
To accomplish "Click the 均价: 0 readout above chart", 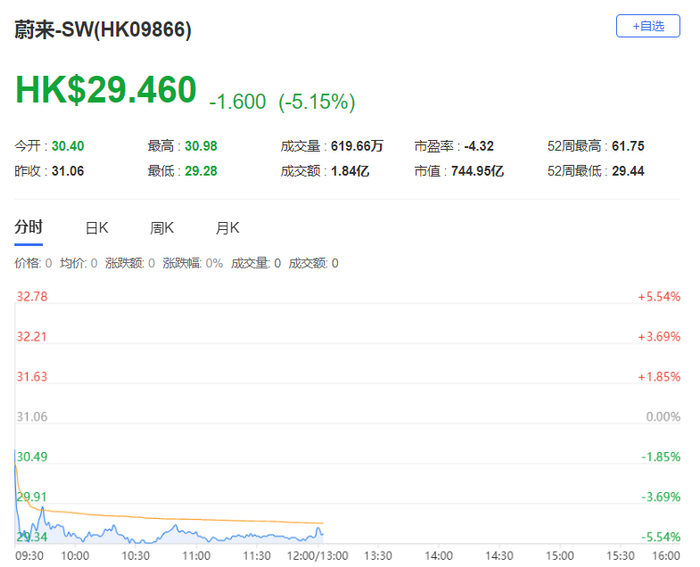I will (x=79, y=263).
